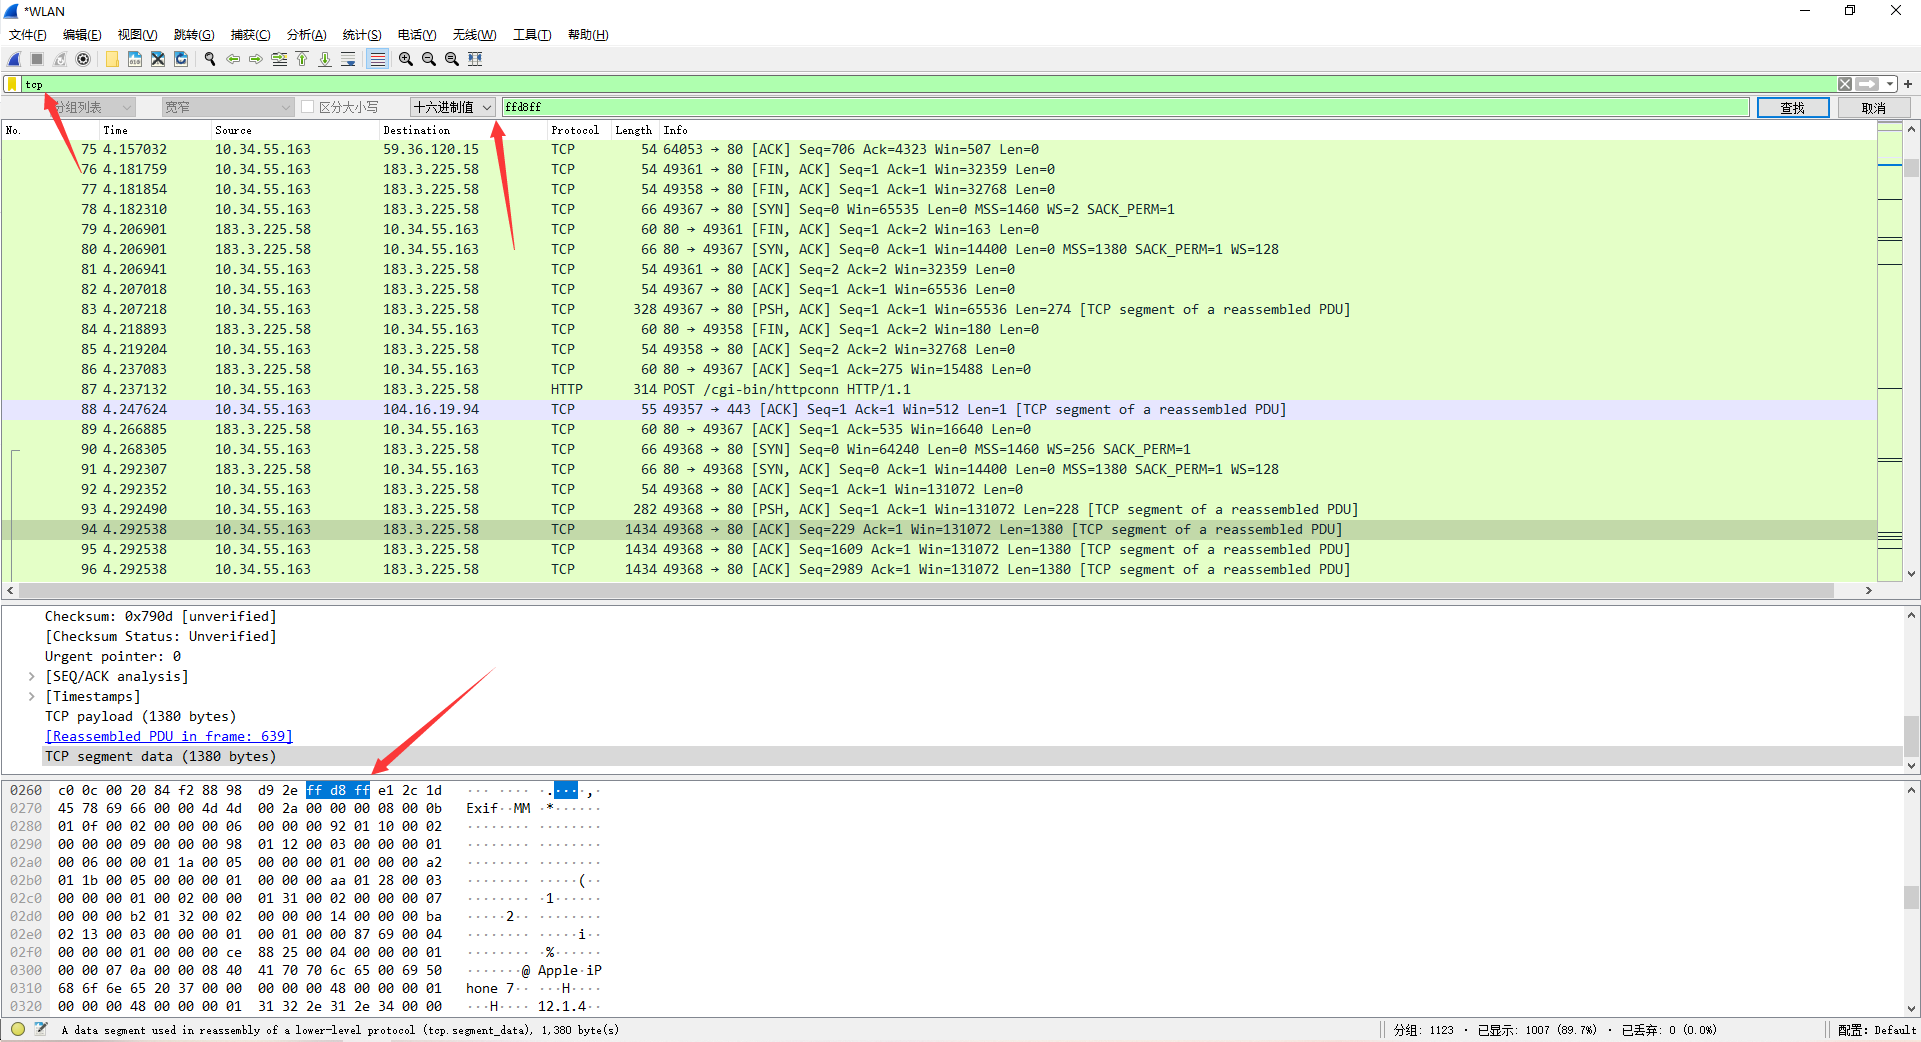Save the capture file
Image resolution: width=1921 pixels, height=1042 pixels.
[135, 59]
